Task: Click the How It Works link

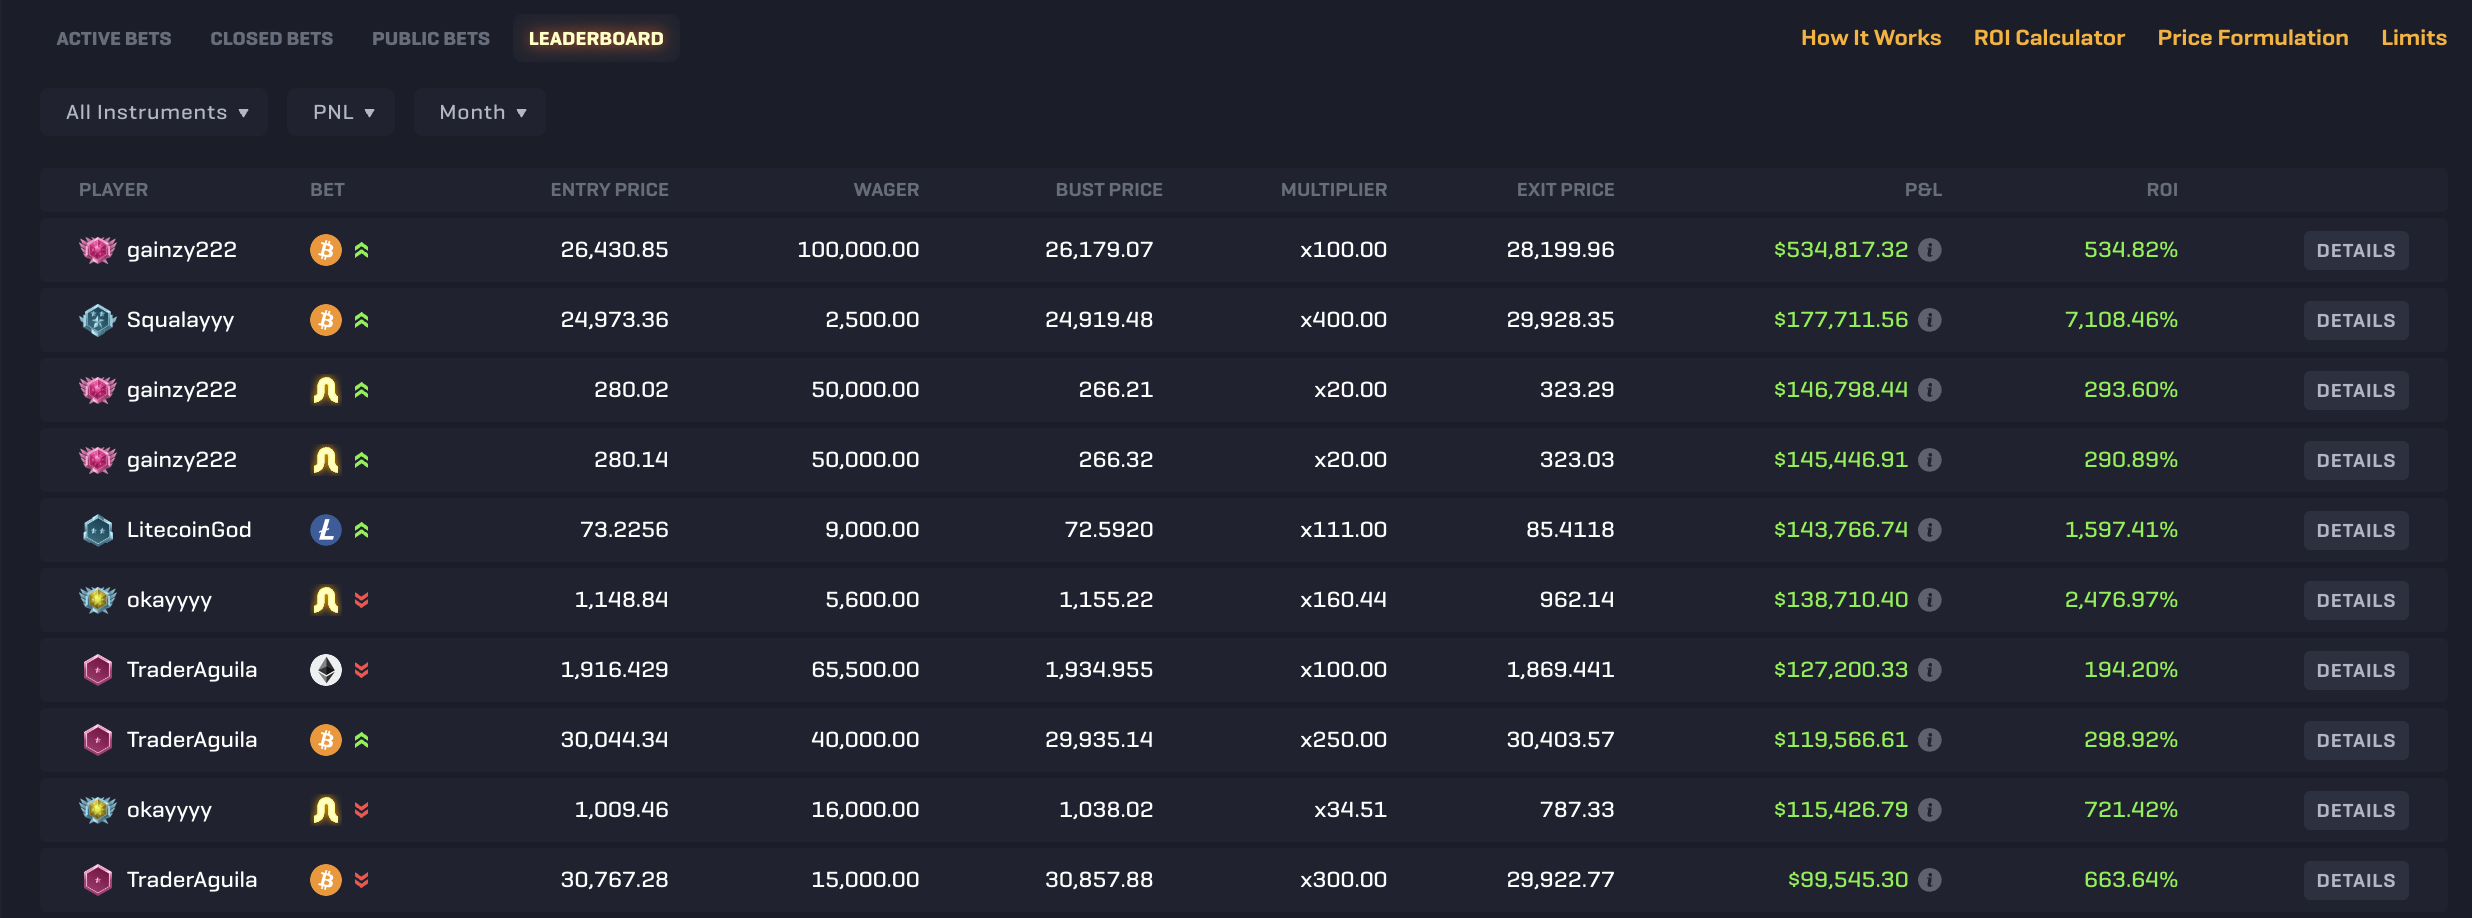Action: [1870, 37]
